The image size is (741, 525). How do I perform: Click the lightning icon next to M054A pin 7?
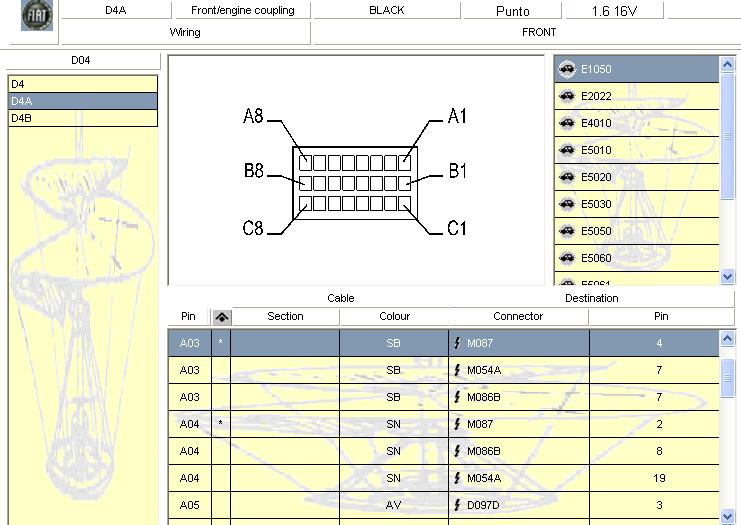(457, 370)
